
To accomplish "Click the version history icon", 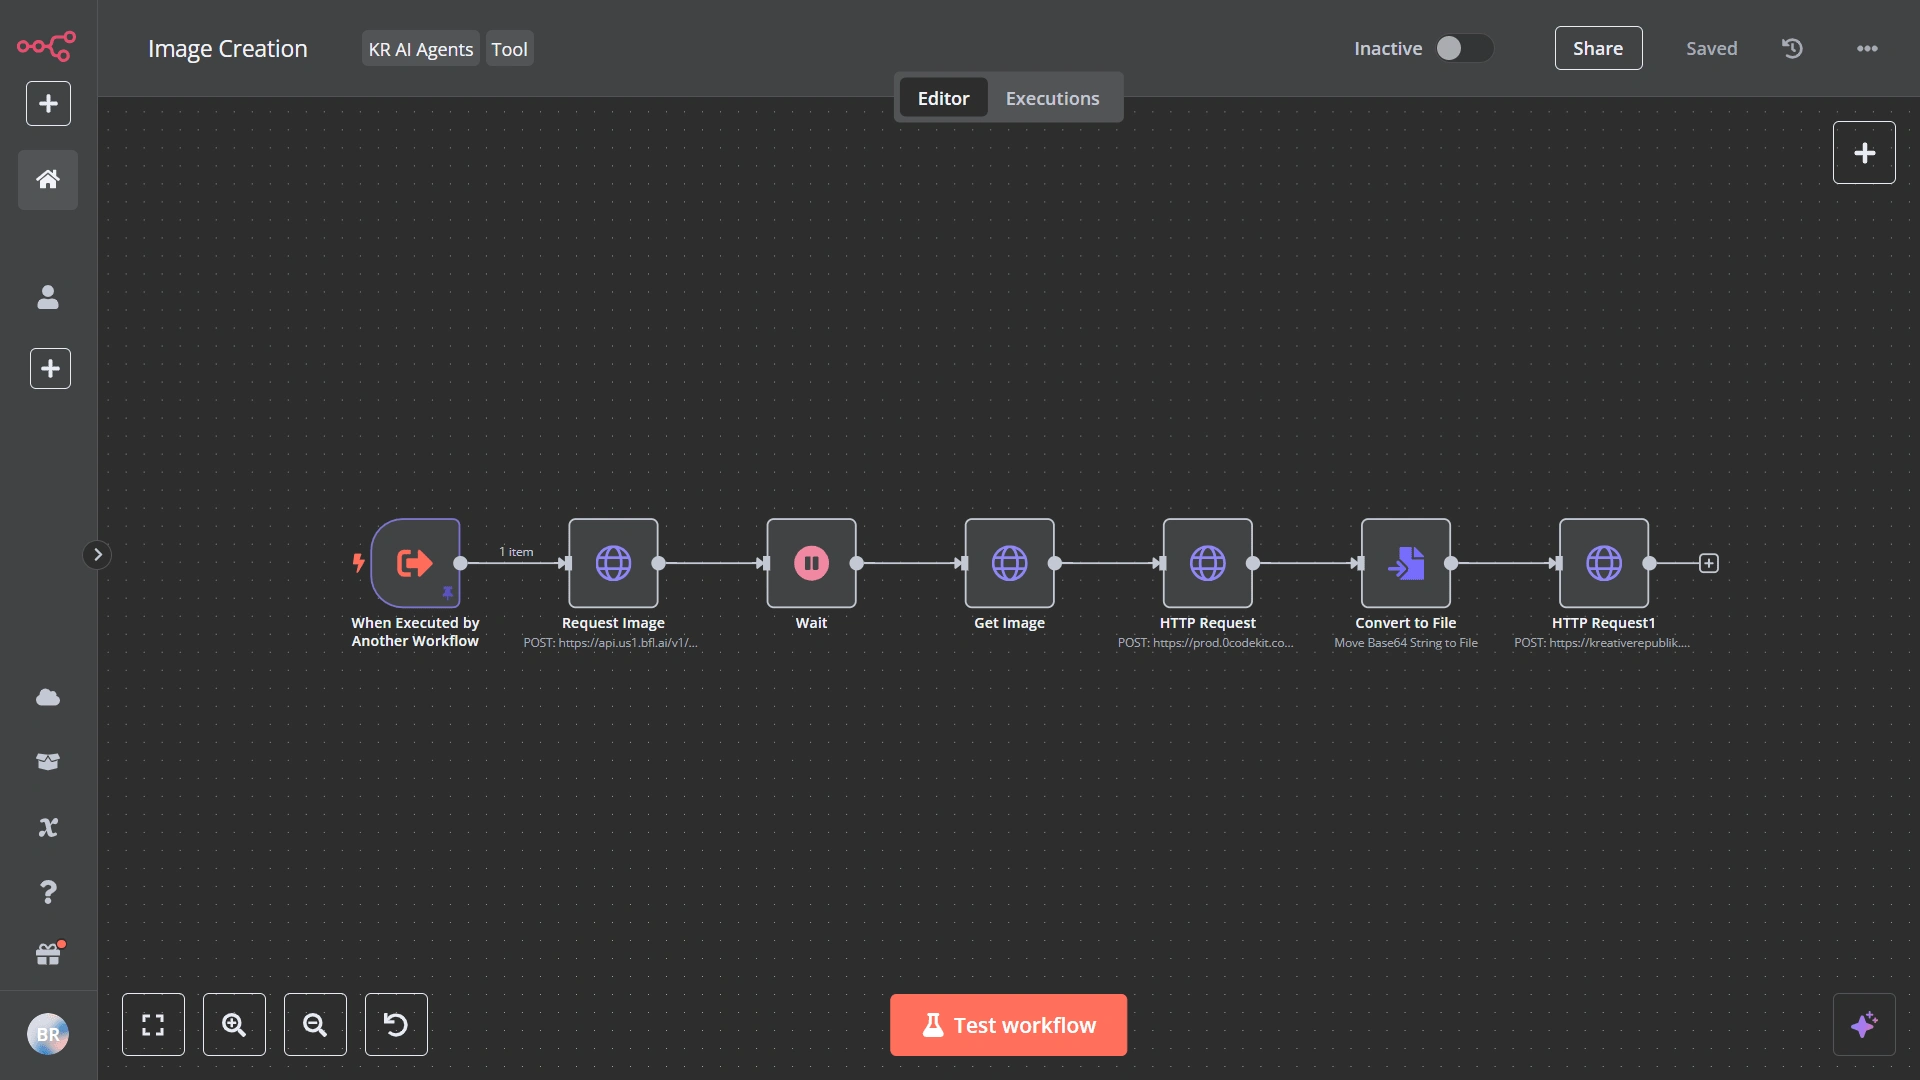I will pos(1792,47).
